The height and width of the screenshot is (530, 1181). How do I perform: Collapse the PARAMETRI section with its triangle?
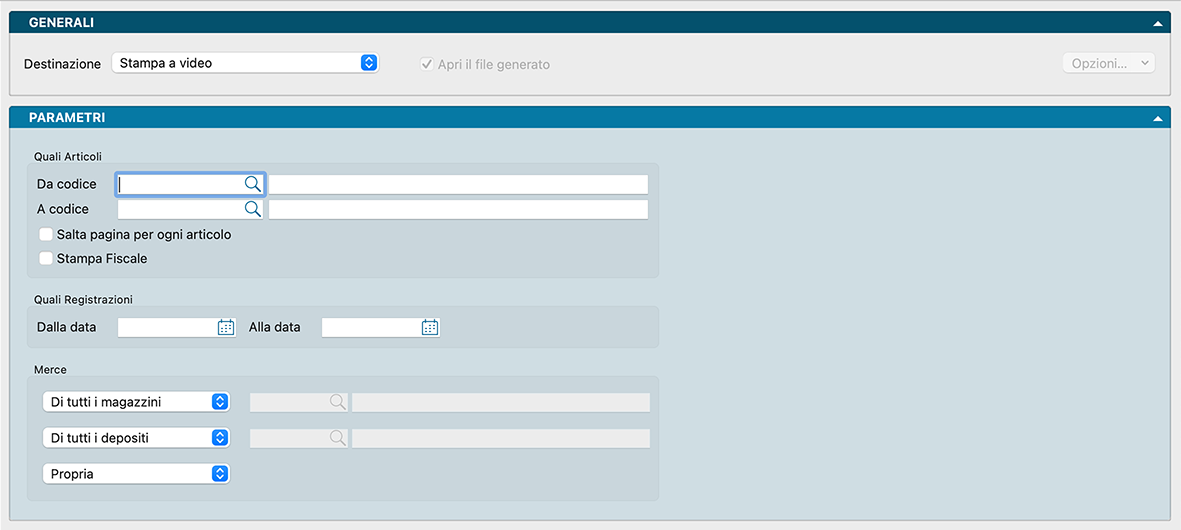pos(1157,118)
